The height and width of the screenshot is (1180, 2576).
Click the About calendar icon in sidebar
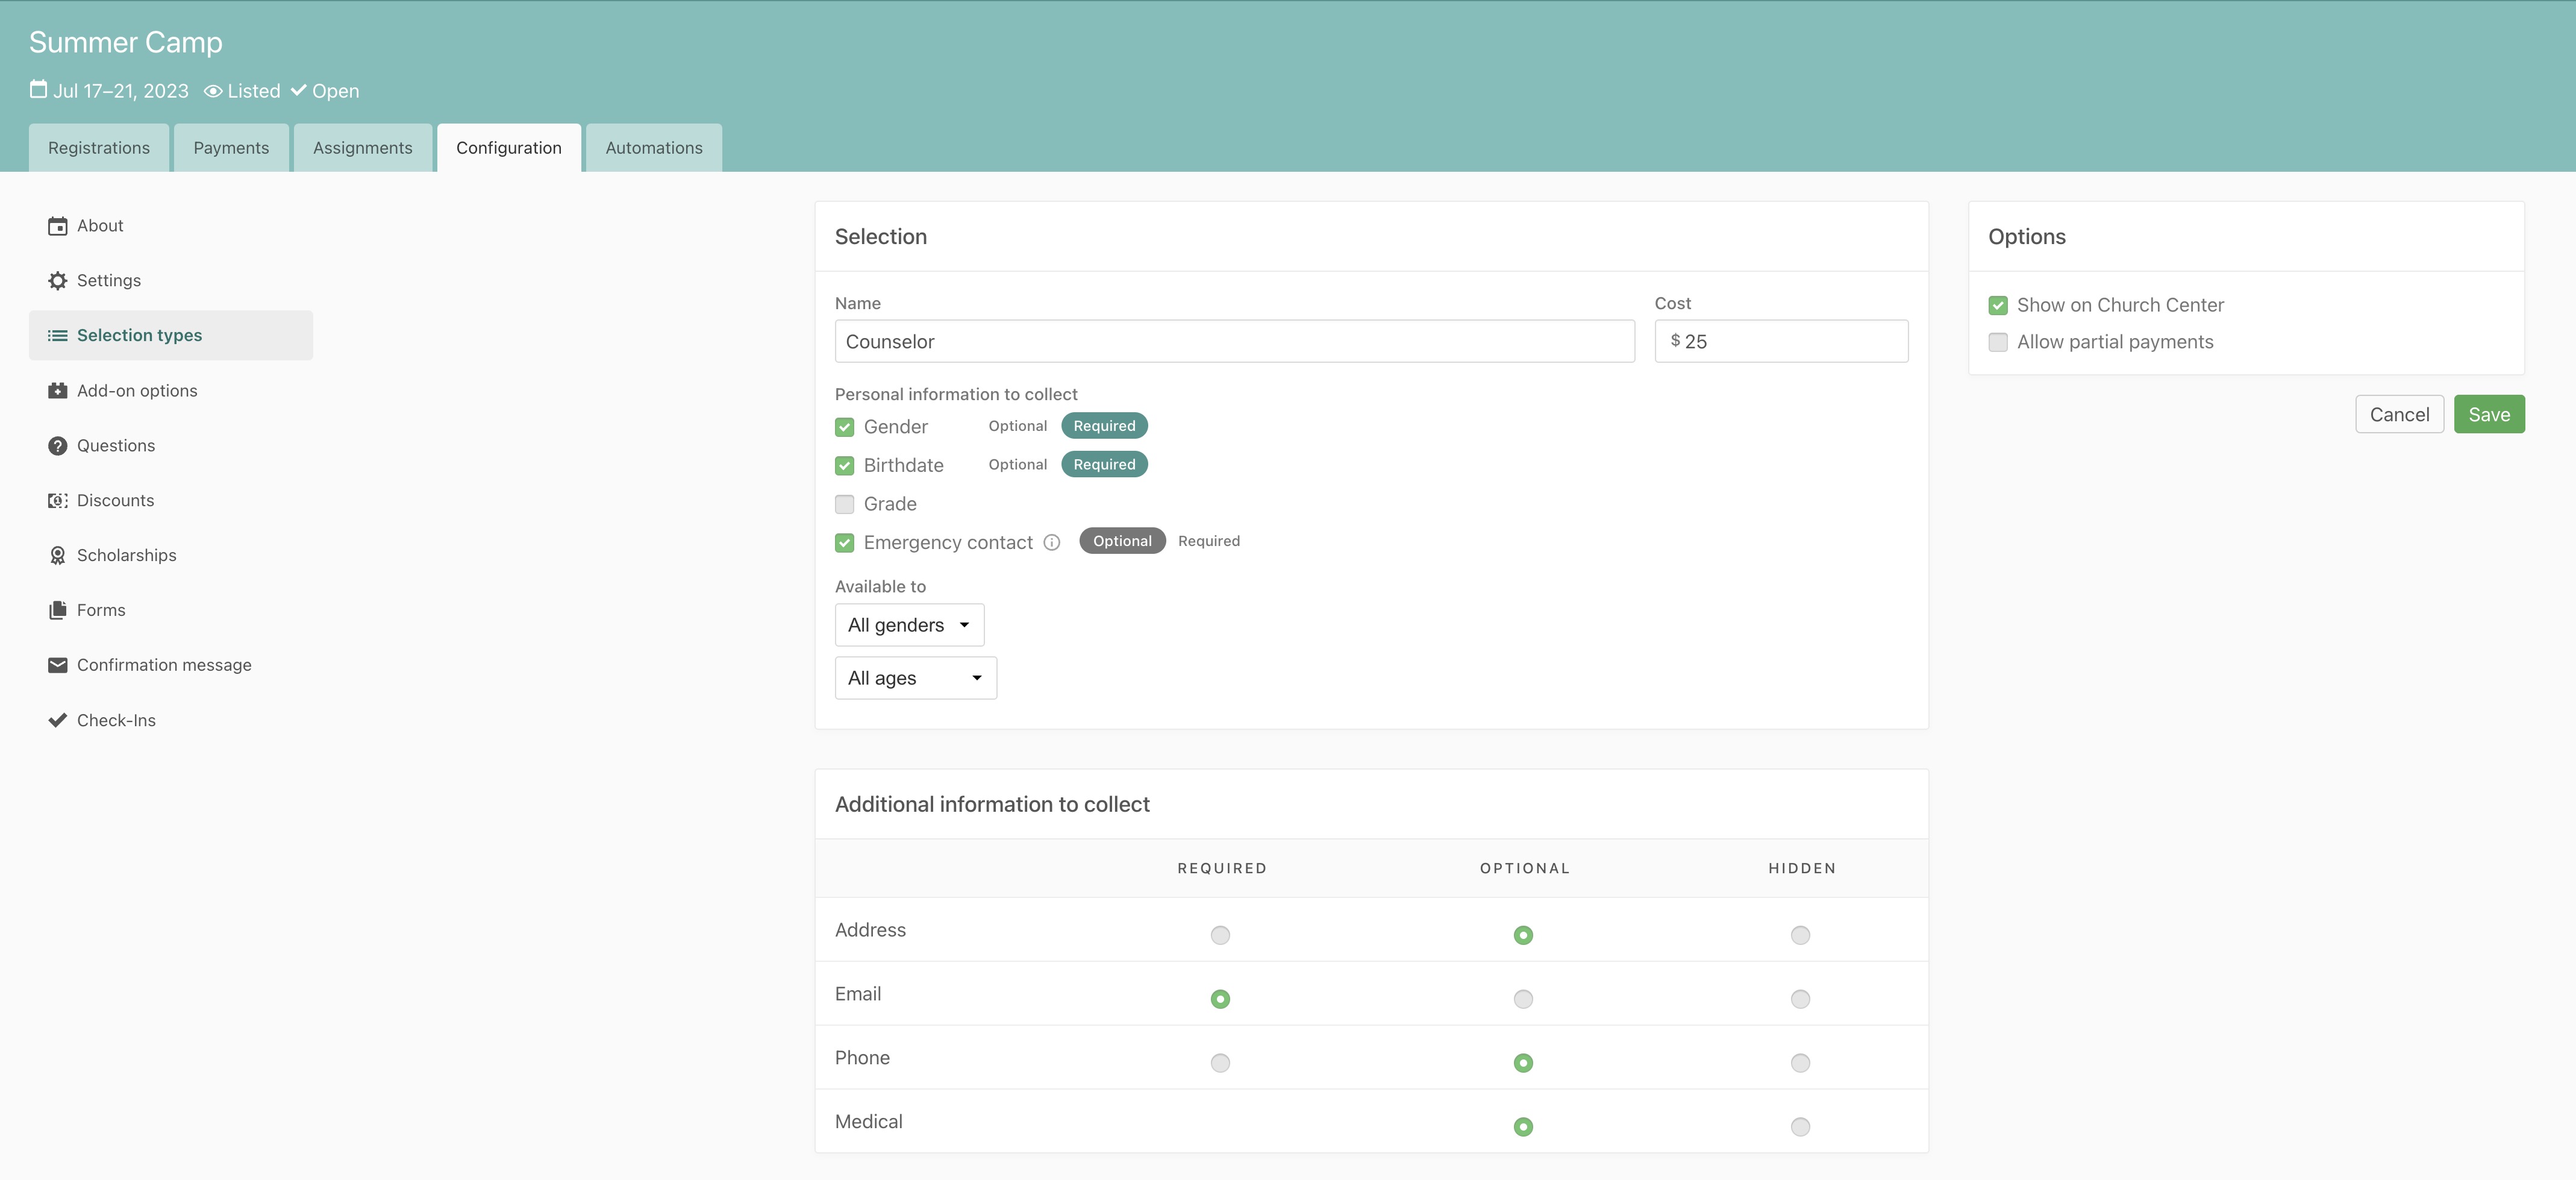[x=57, y=226]
